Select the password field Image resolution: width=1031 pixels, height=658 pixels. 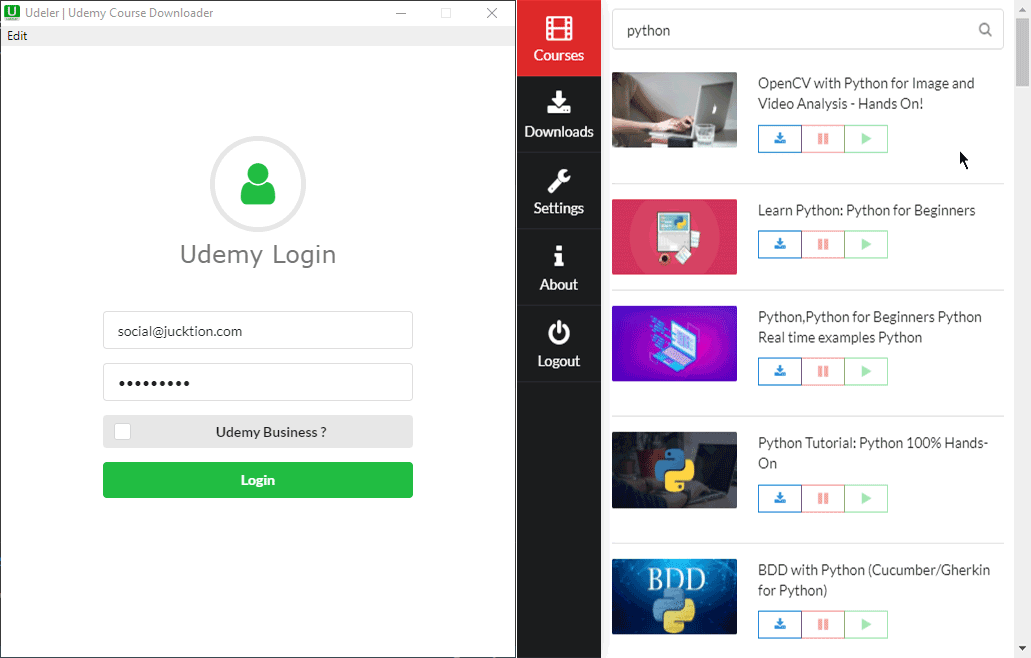257,381
